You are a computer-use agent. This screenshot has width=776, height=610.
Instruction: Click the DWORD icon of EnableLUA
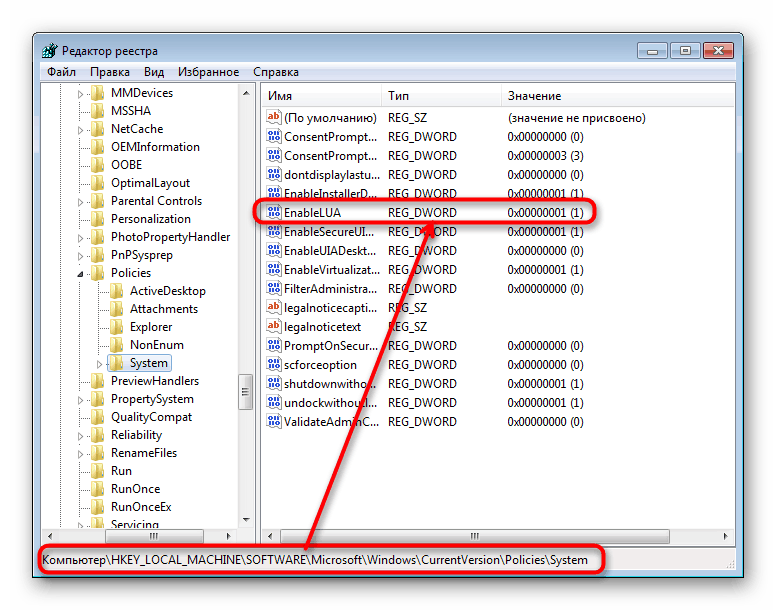pyautogui.click(x=274, y=212)
